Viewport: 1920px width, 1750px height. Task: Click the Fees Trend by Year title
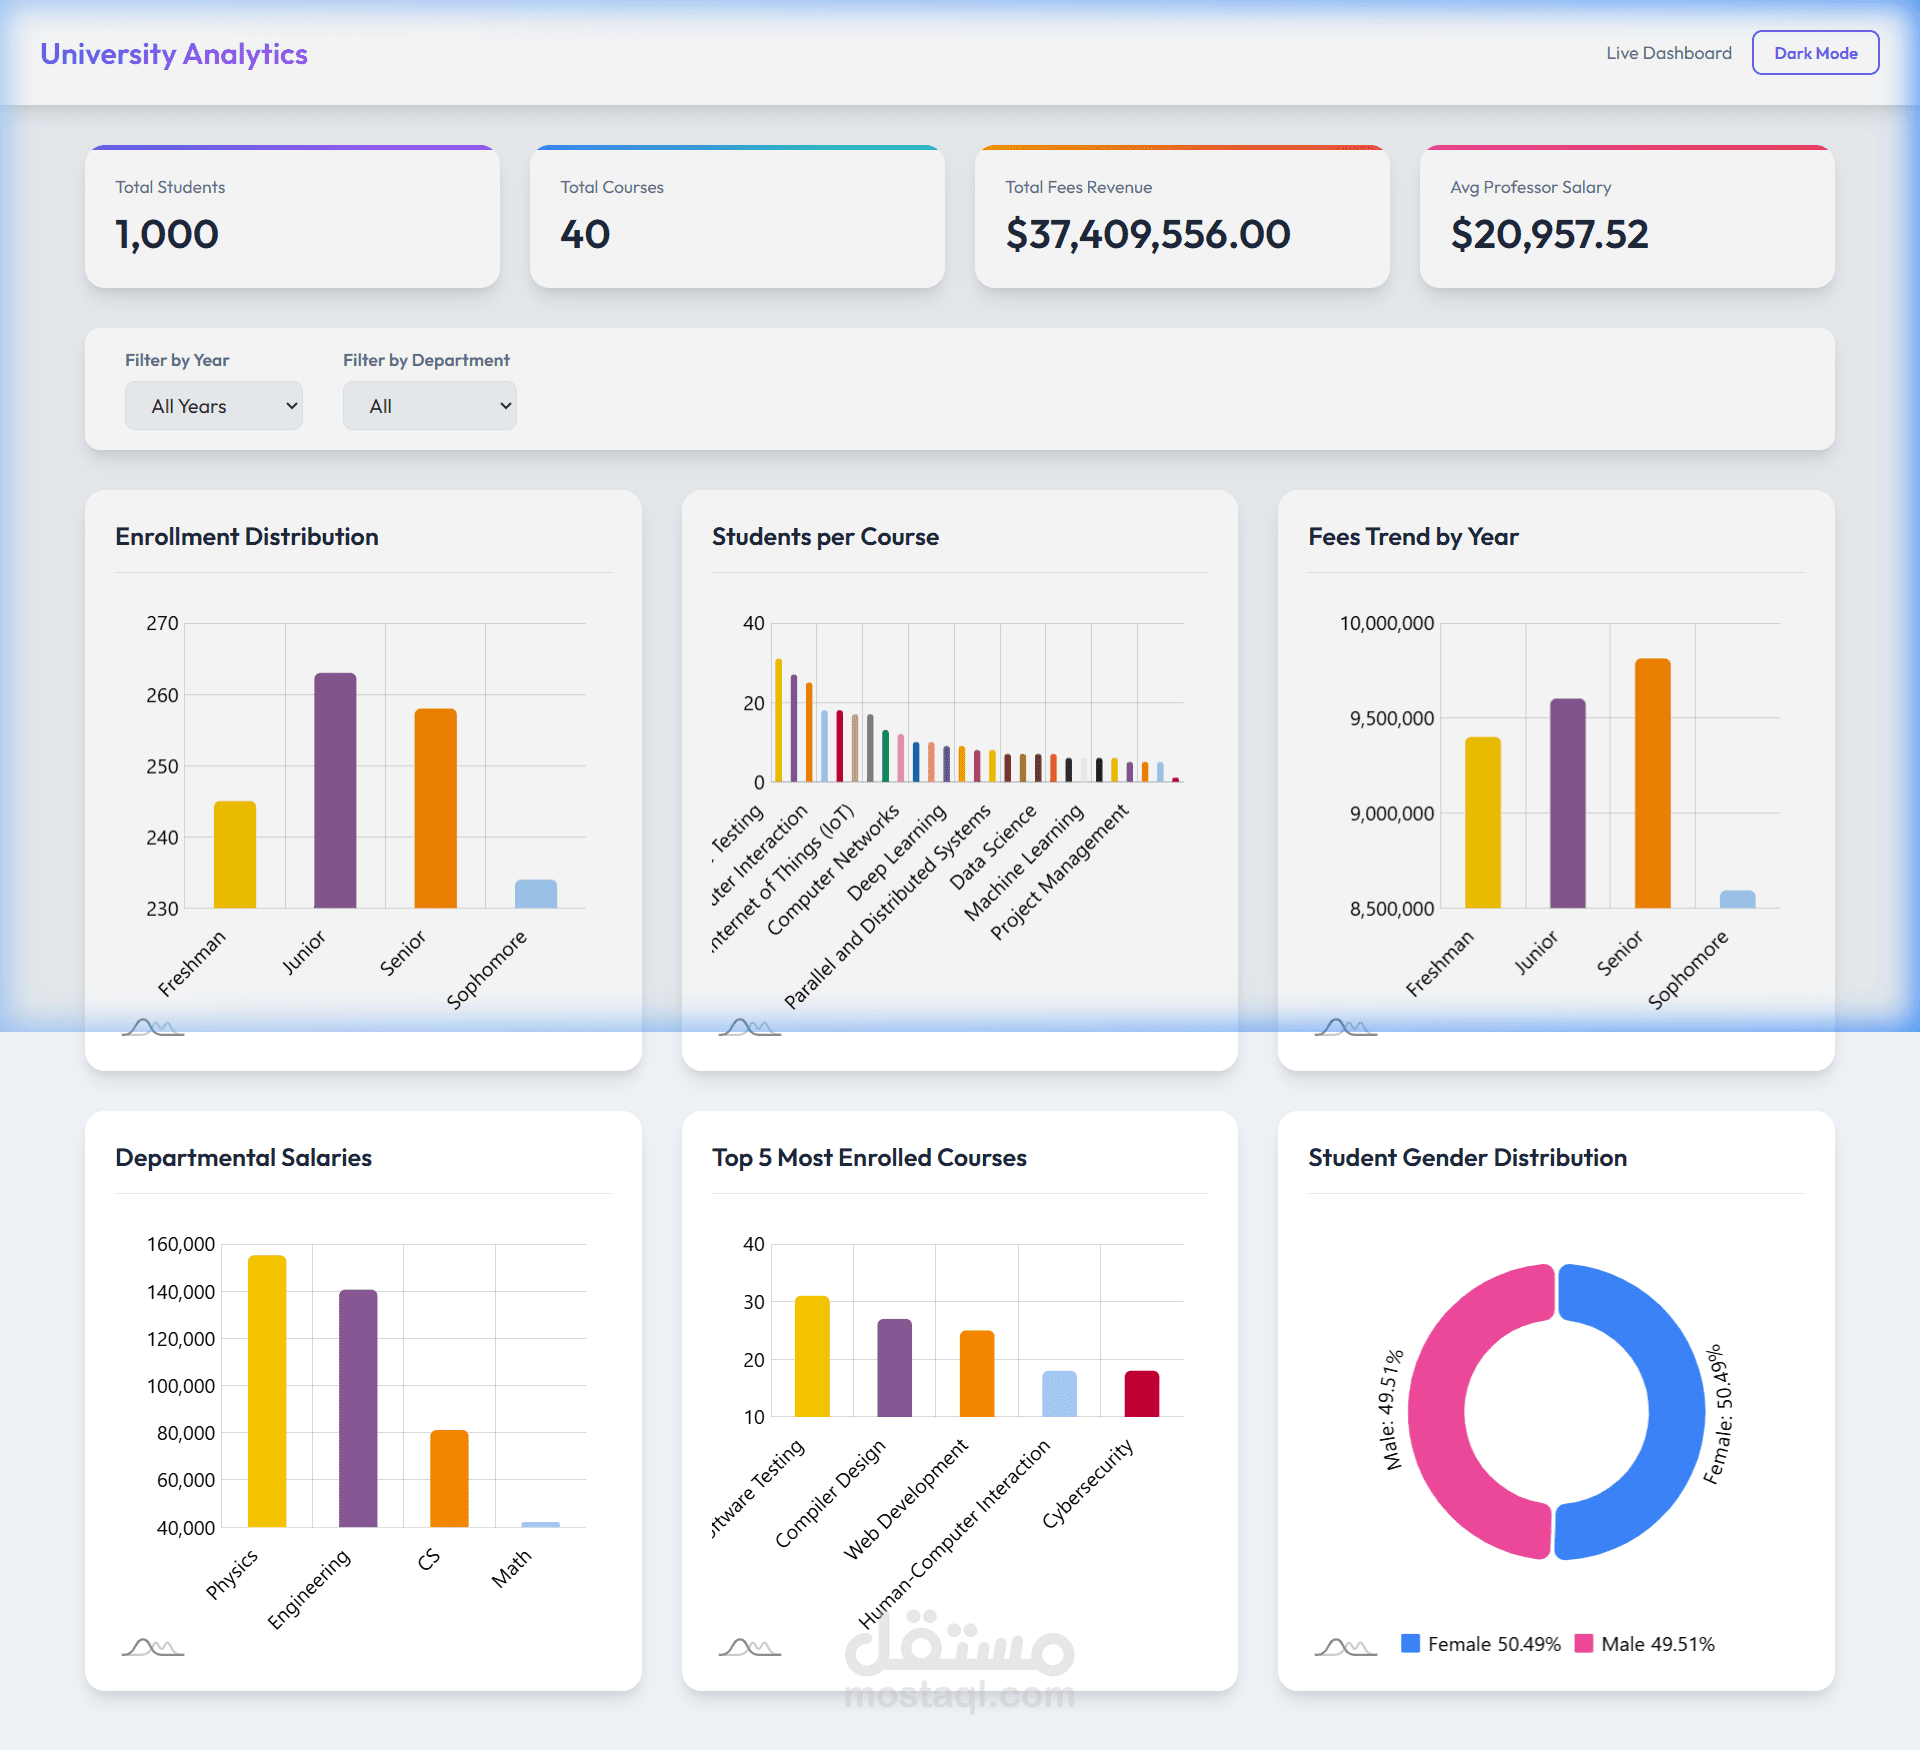coord(1413,537)
